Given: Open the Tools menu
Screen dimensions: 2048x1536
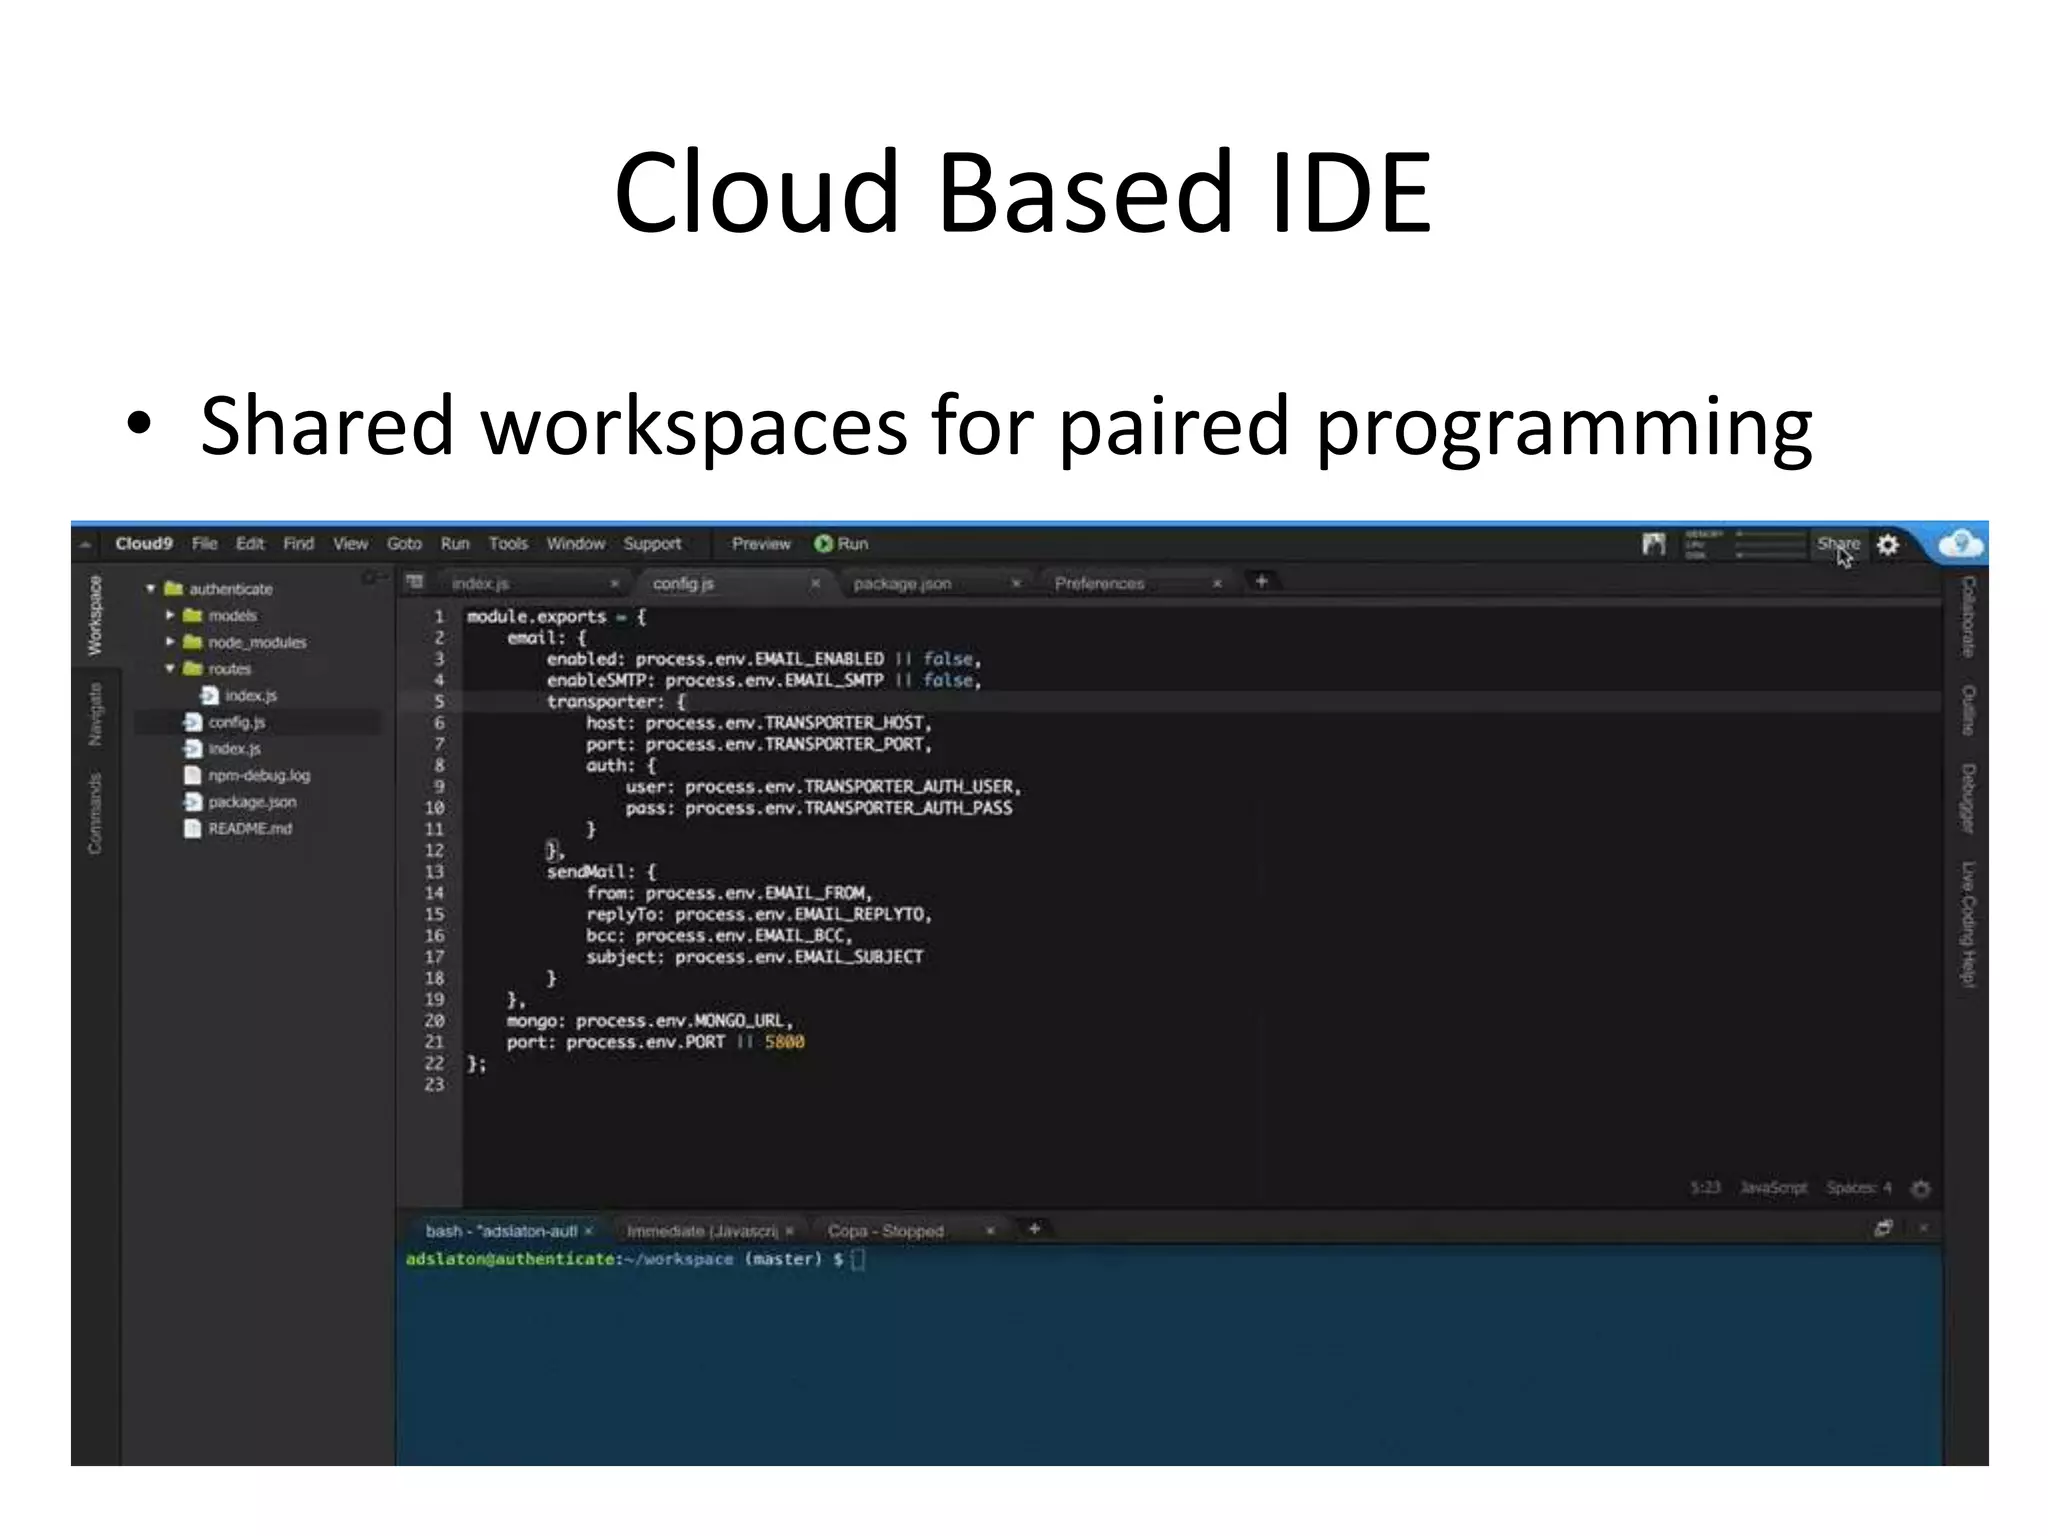Looking at the screenshot, I should [x=508, y=544].
